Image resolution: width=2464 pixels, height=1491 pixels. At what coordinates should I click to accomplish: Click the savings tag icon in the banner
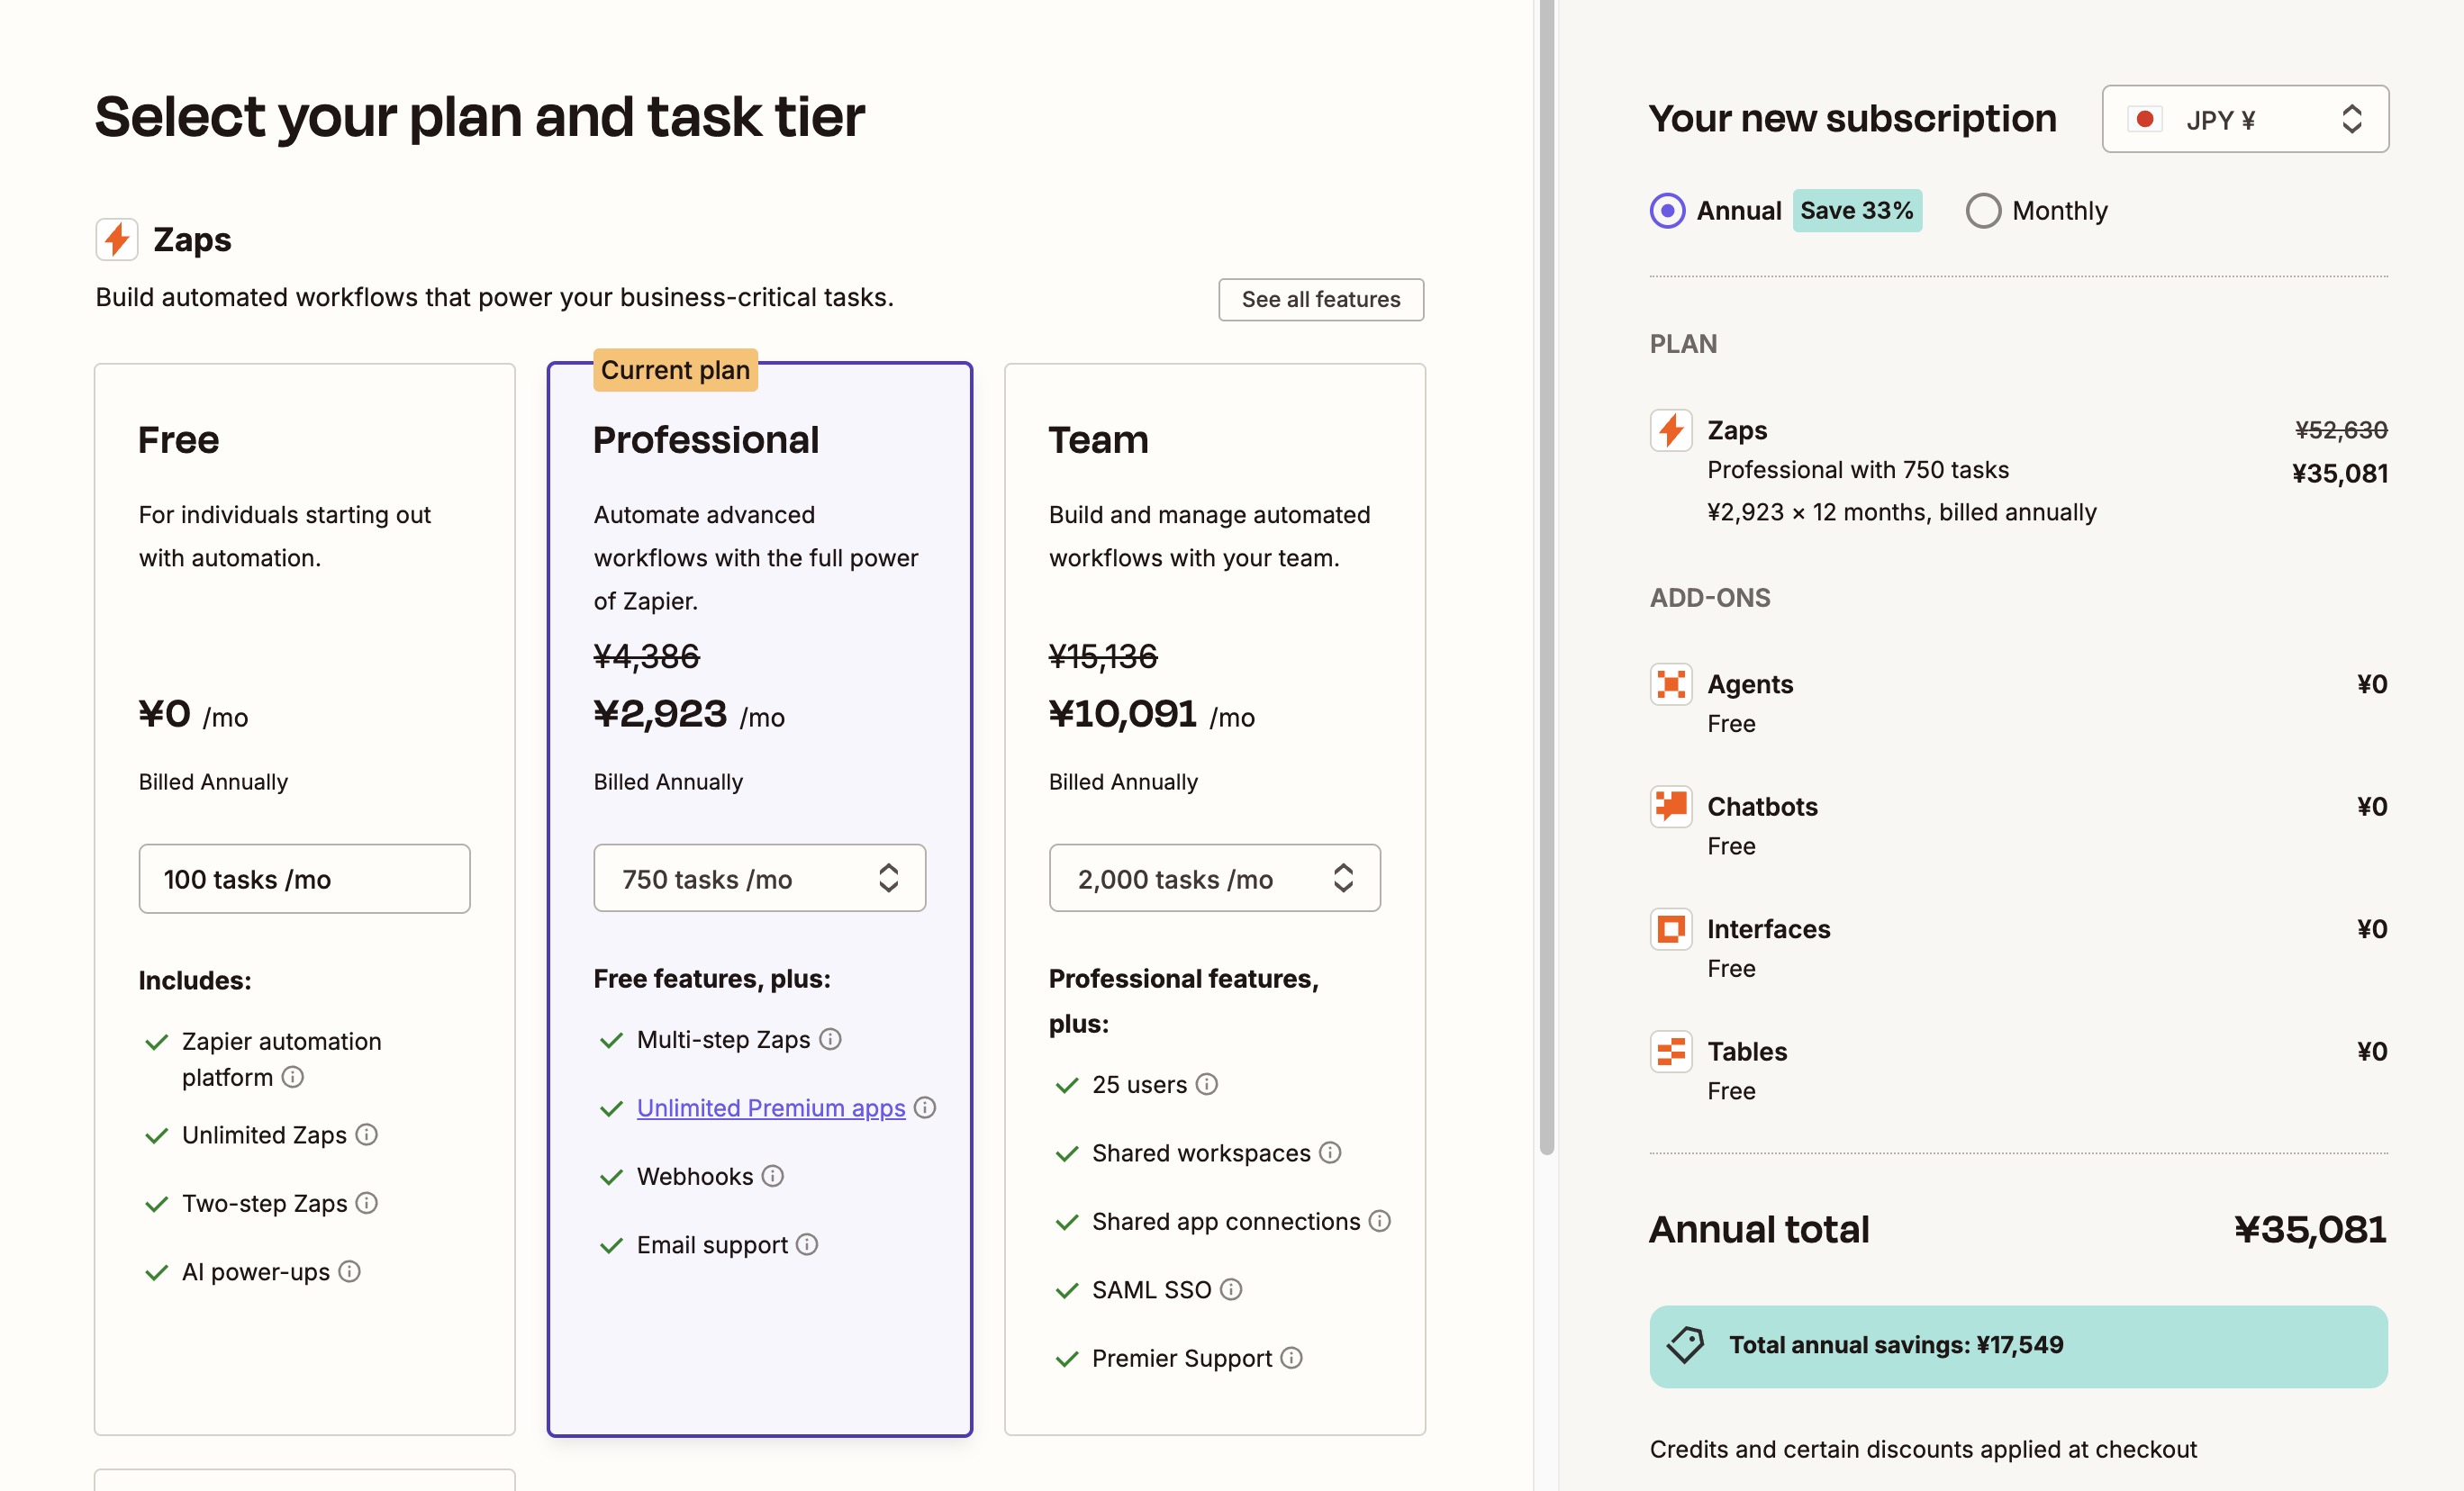1686,1345
